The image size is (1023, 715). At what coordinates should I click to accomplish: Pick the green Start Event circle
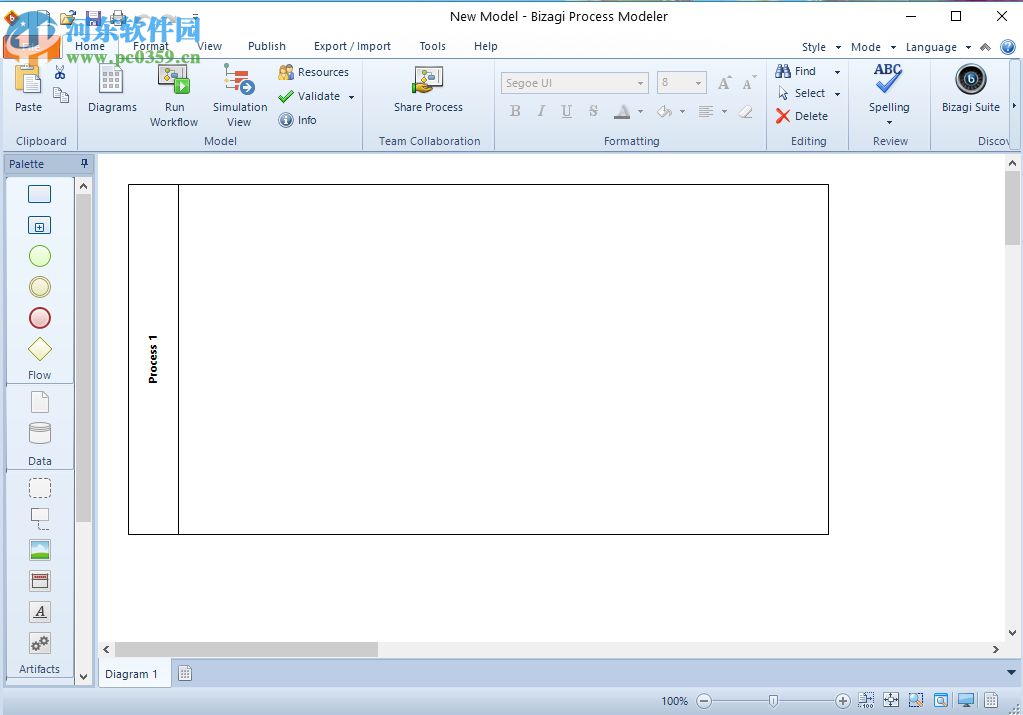point(39,256)
